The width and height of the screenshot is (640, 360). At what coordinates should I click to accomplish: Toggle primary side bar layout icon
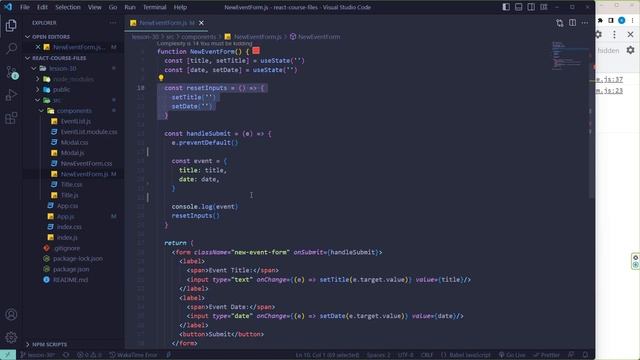pyautogui.click(x=506, y=7)
